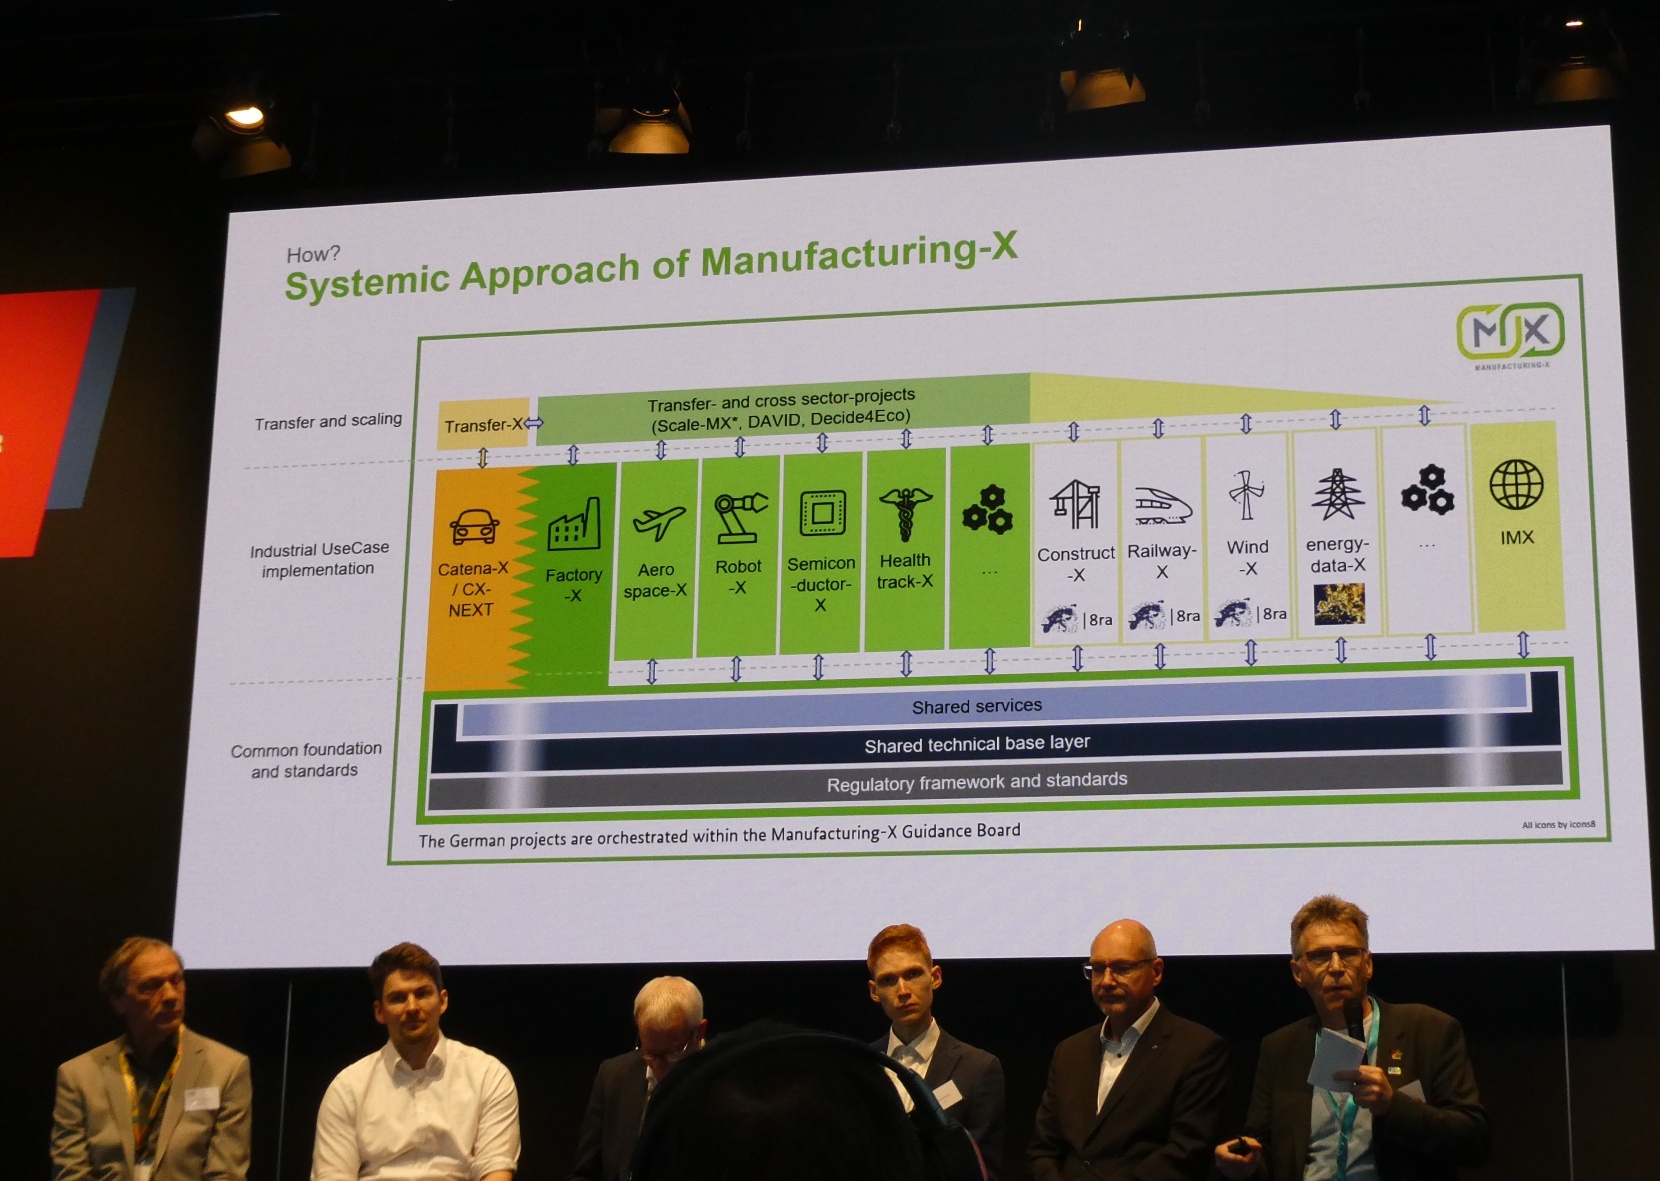Click the globe icon above IMX
The image size is (1660, 1181).
coord(1516,485)
